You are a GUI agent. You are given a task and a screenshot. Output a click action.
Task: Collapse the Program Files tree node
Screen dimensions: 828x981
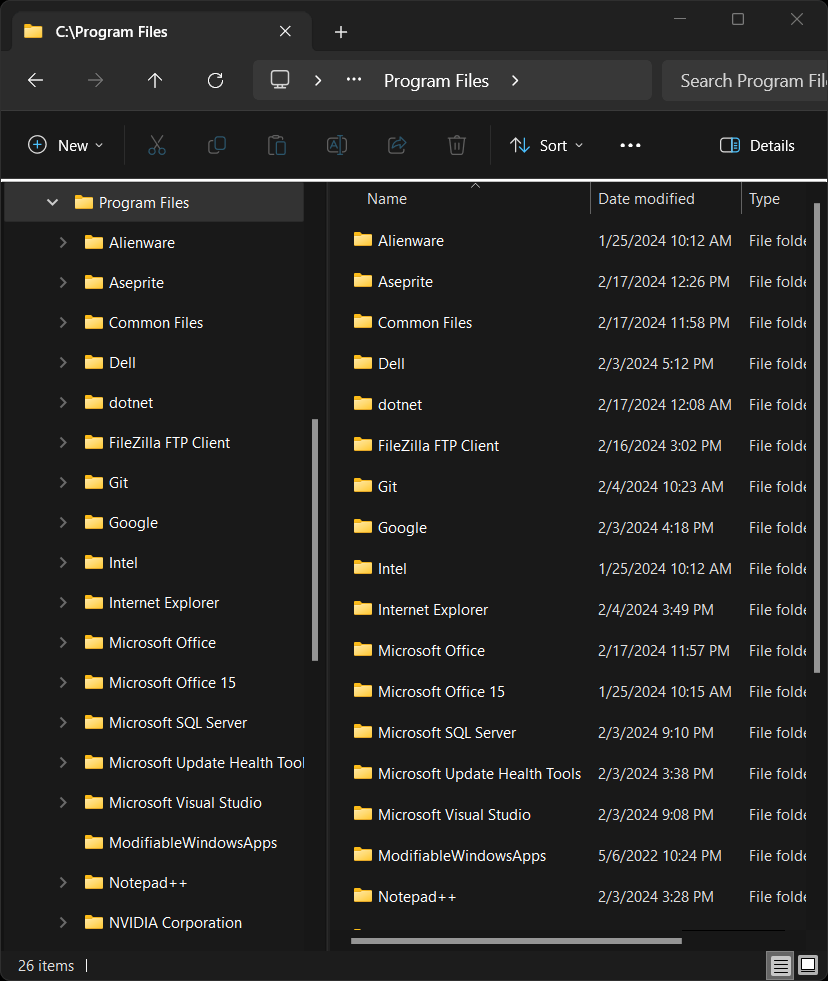click(53, 202)
